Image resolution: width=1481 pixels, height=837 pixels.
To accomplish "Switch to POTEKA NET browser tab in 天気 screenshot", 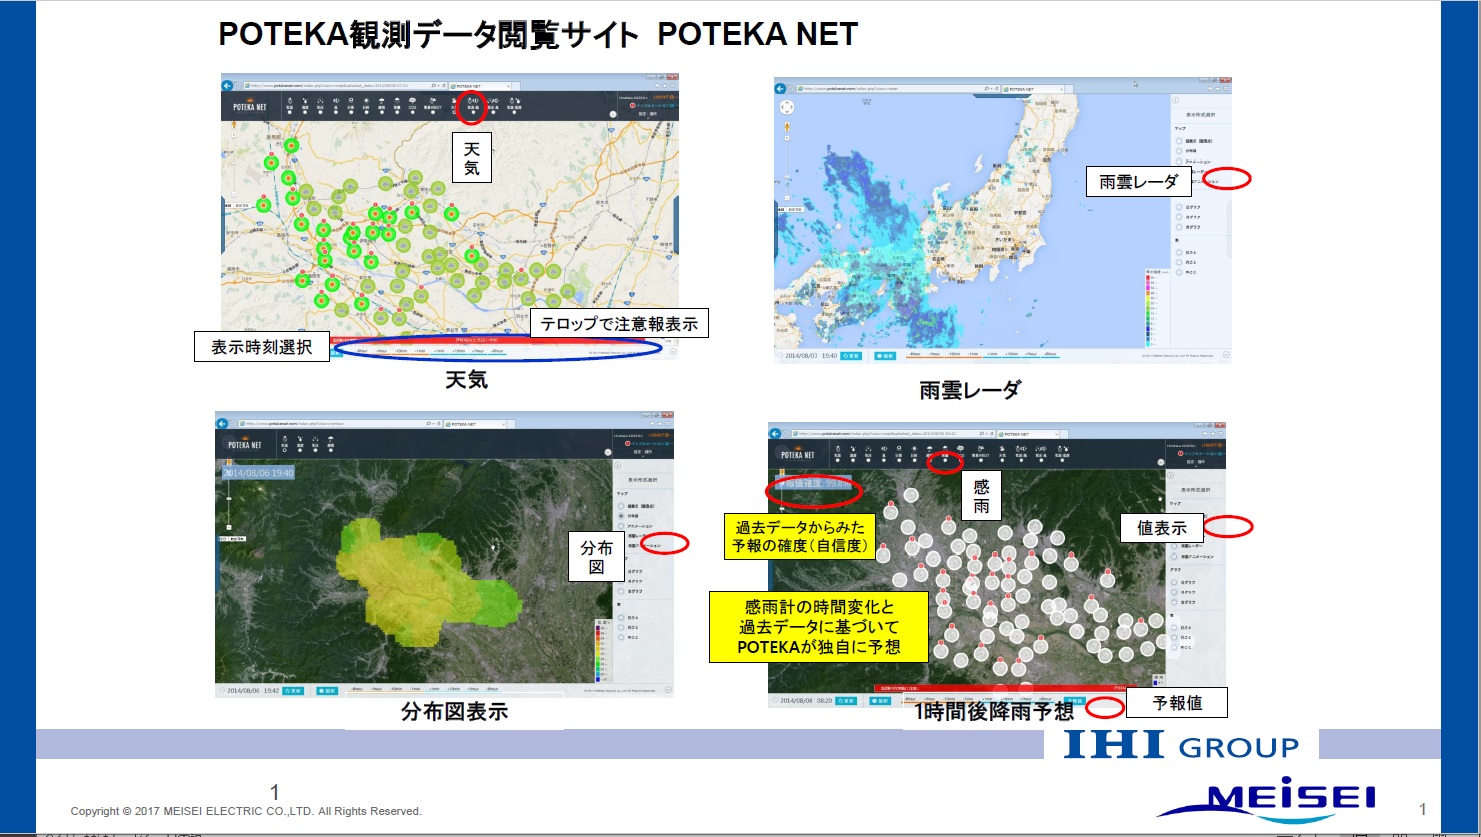I will (482, 86).
